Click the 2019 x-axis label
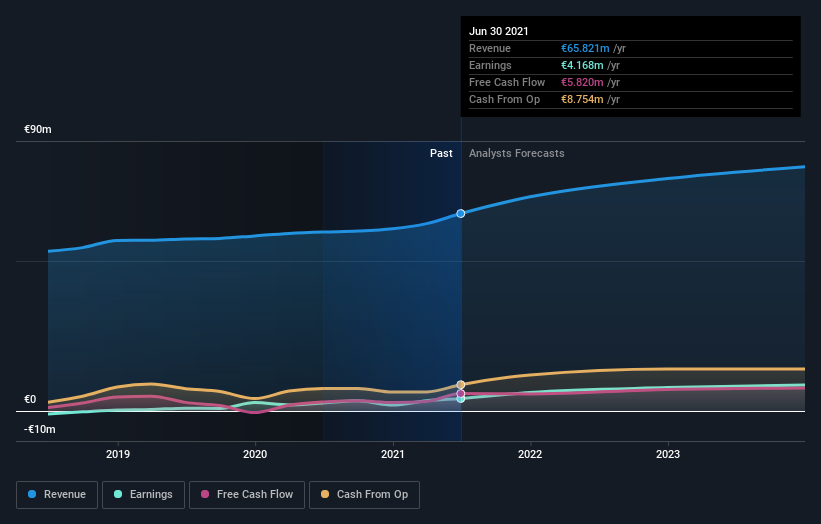The height and width of the screenshot is (524, 821). [118, 454]
